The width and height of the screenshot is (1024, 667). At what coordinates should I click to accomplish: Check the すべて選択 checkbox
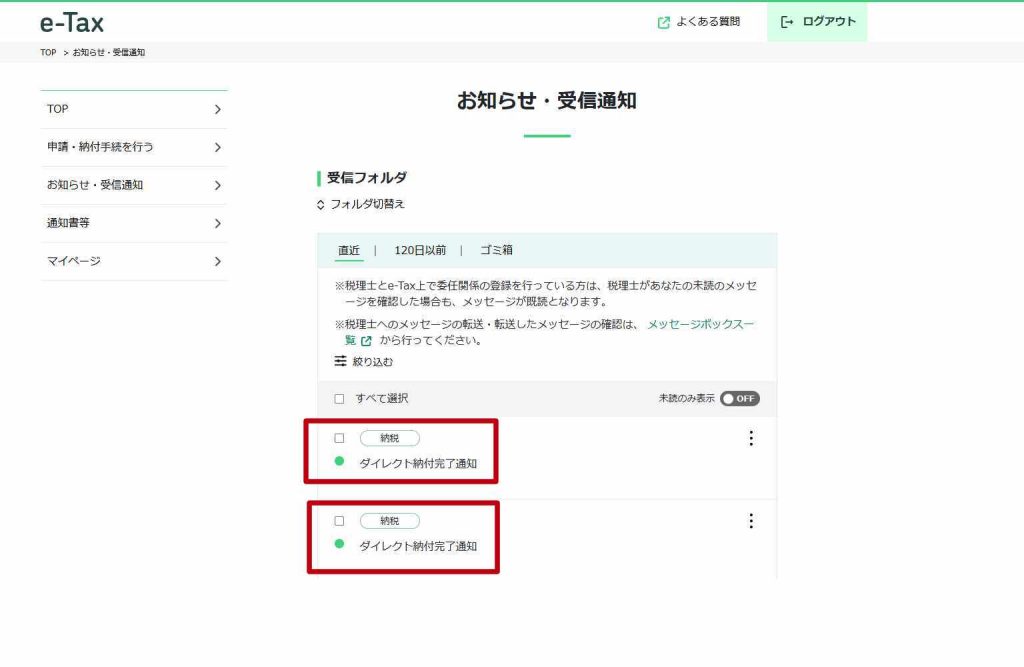(339, 399)
